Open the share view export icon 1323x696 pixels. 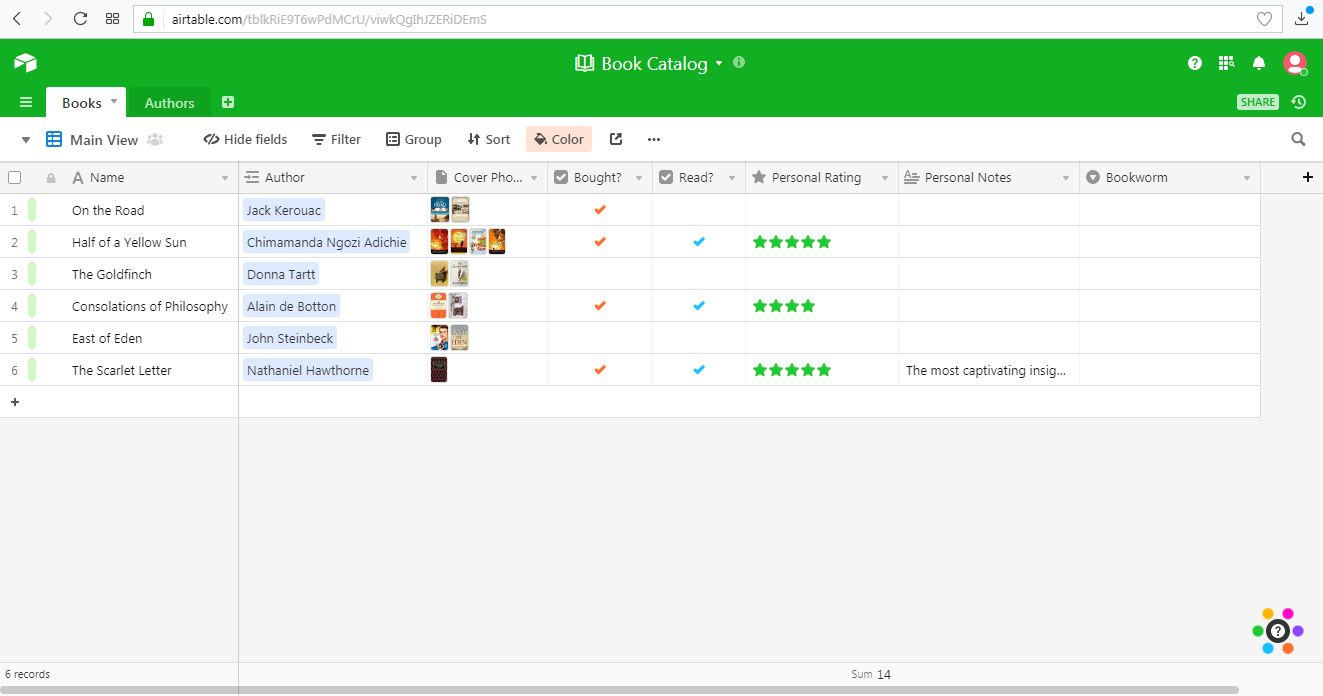[616, 140]
